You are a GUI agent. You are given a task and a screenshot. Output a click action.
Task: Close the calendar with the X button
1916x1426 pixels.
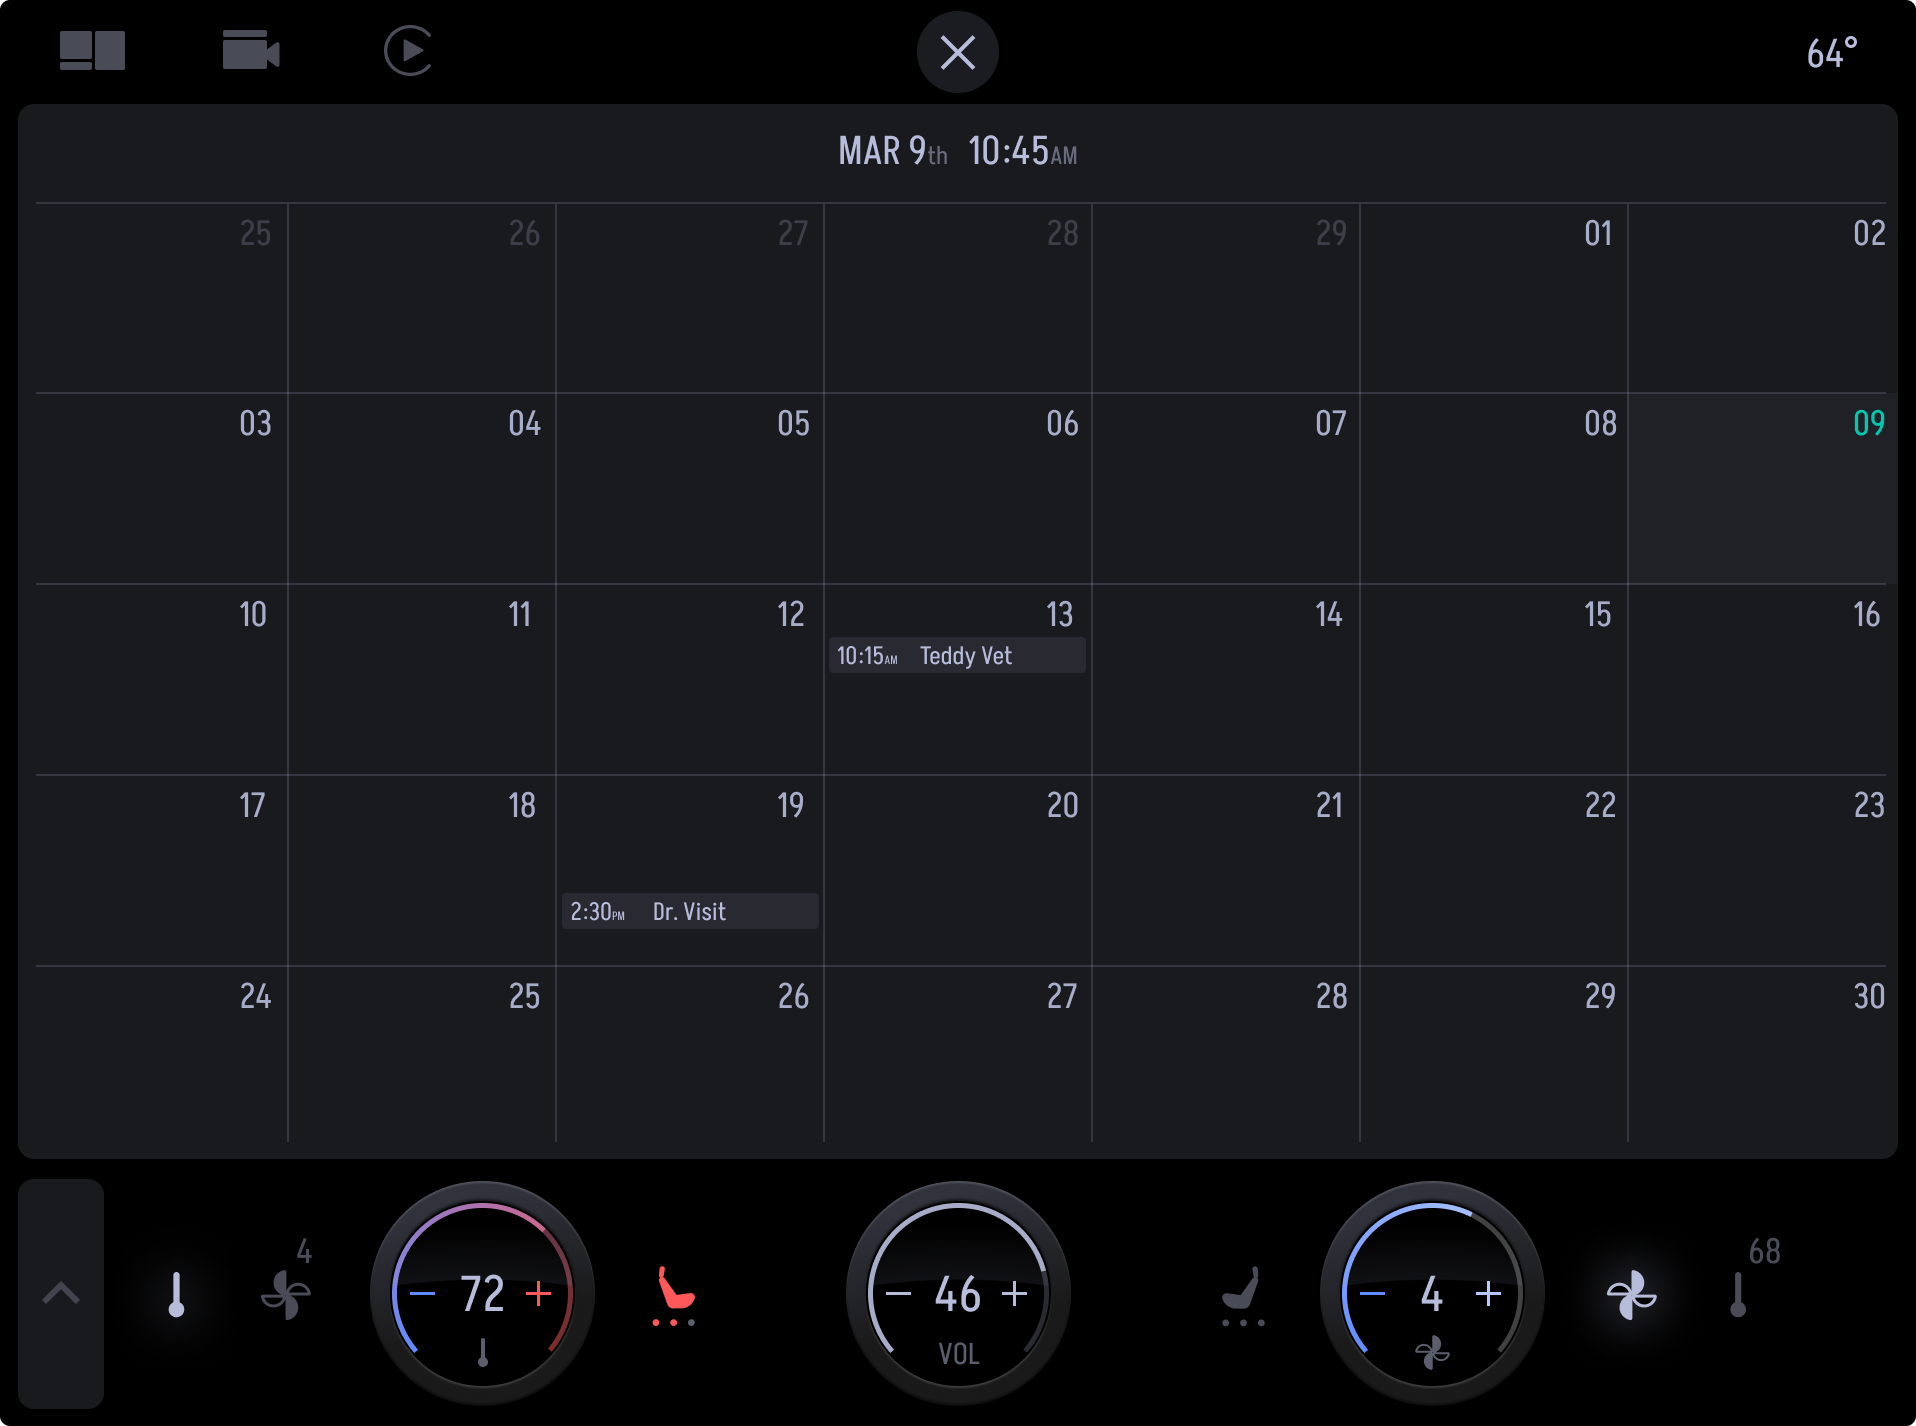[958, 52]
